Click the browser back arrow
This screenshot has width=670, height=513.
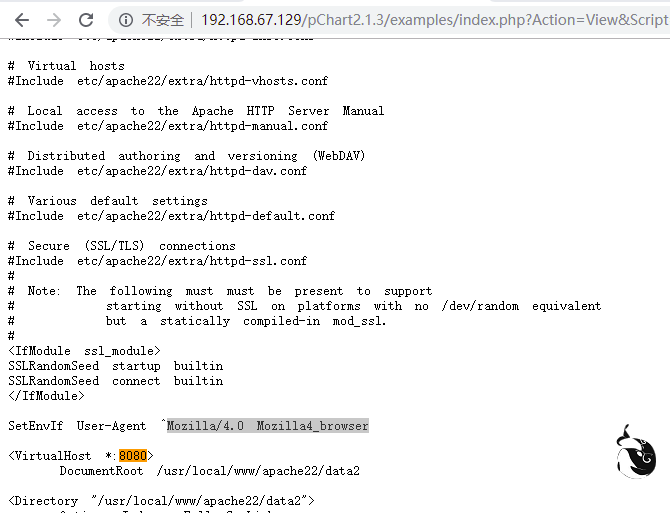click(x=21, y=20)
